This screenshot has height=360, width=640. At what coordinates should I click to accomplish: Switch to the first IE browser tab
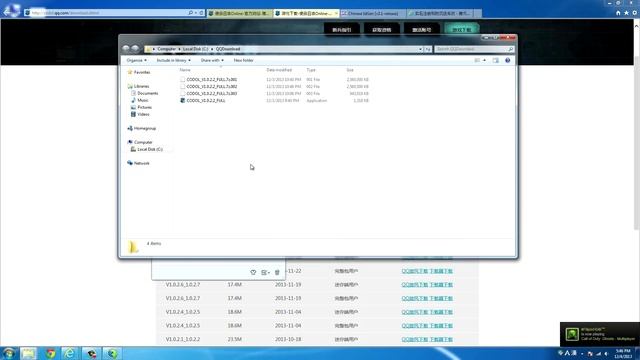[240, 13]
